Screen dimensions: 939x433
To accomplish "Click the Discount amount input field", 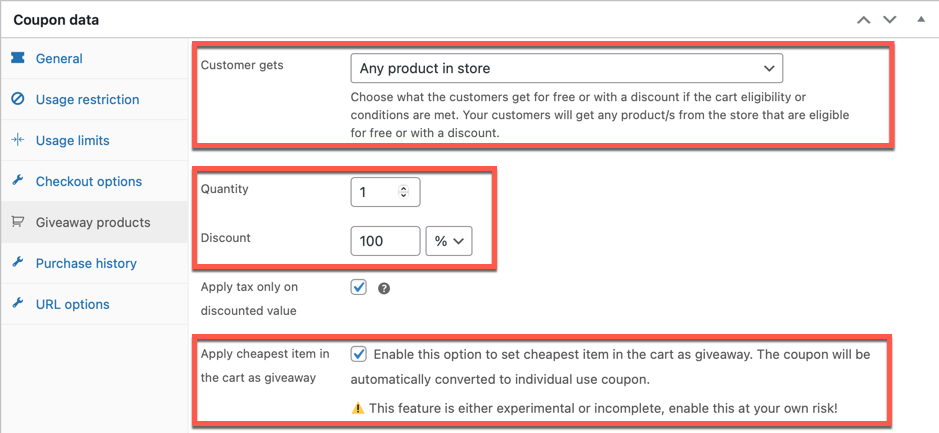I will click(x=385, y=241).
